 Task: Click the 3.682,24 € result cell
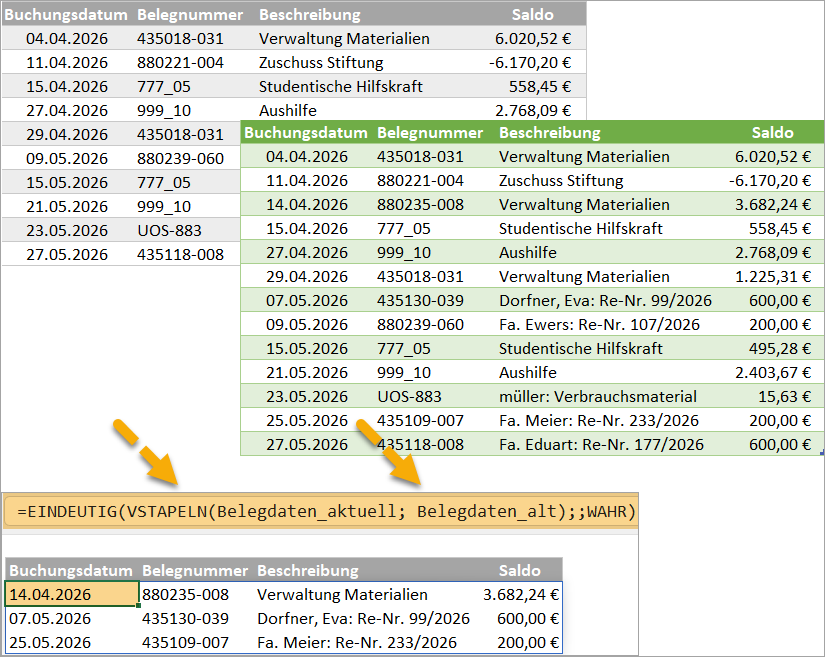click(x=521, y=594)
